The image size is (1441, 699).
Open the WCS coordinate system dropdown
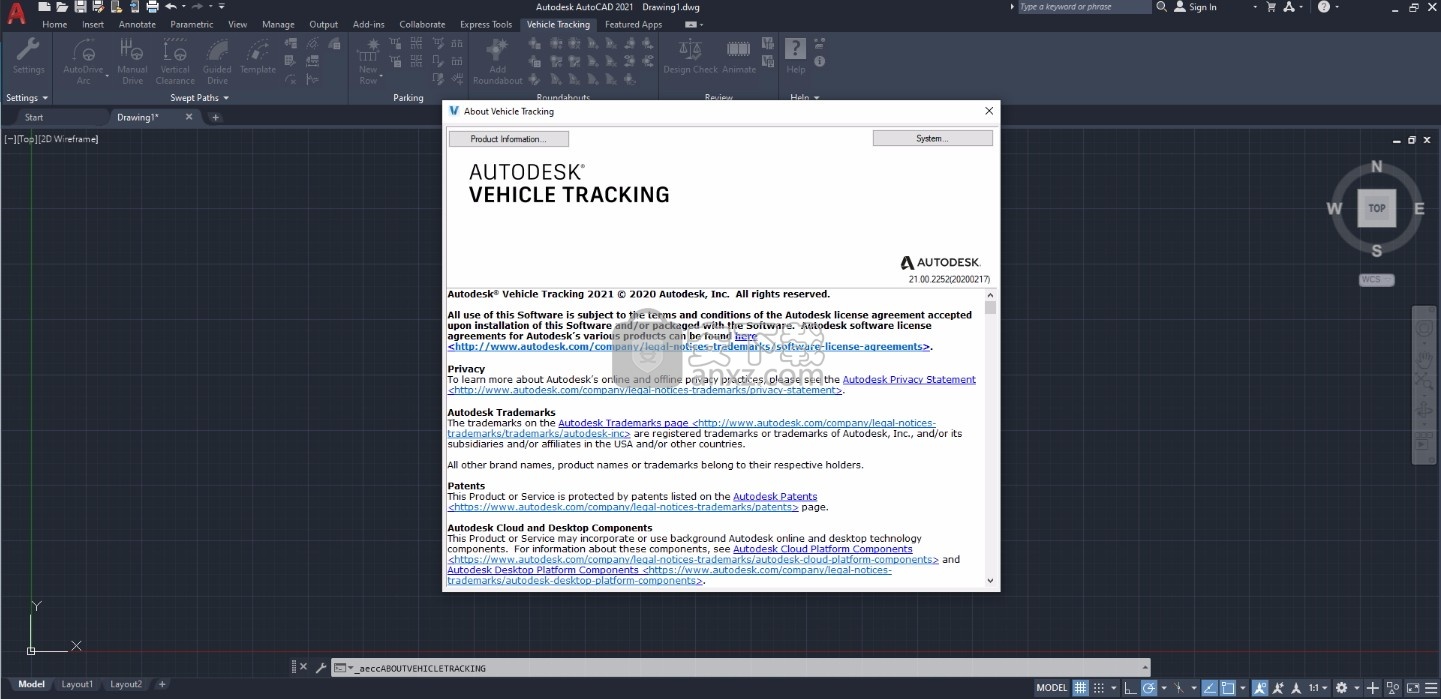click(x=1376, y=280)
